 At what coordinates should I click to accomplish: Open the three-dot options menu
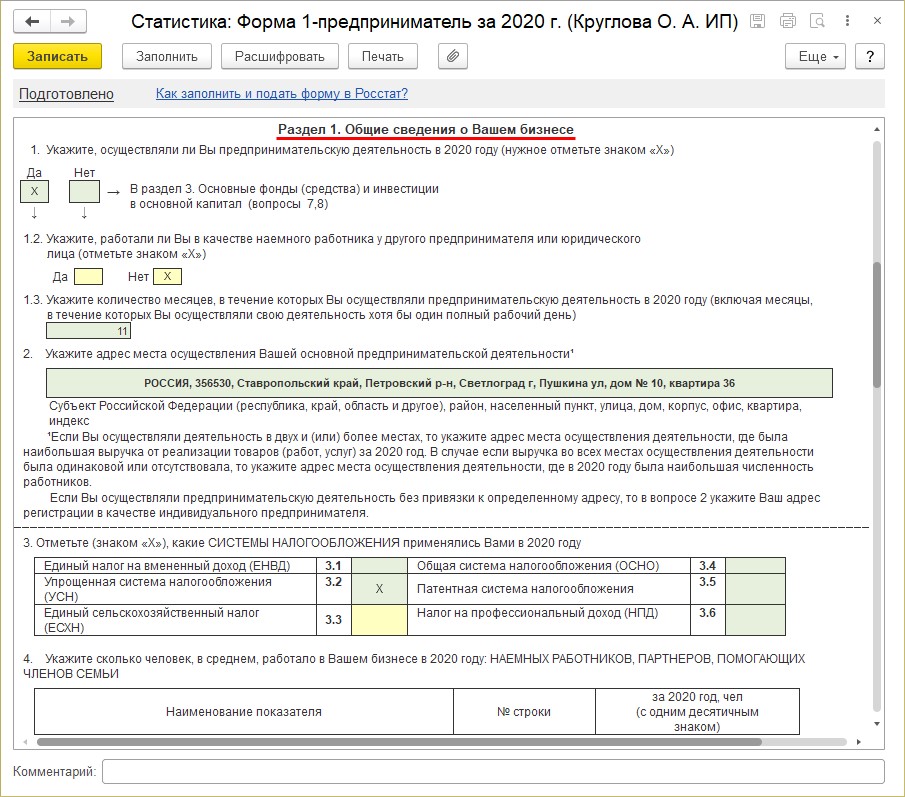847,21
